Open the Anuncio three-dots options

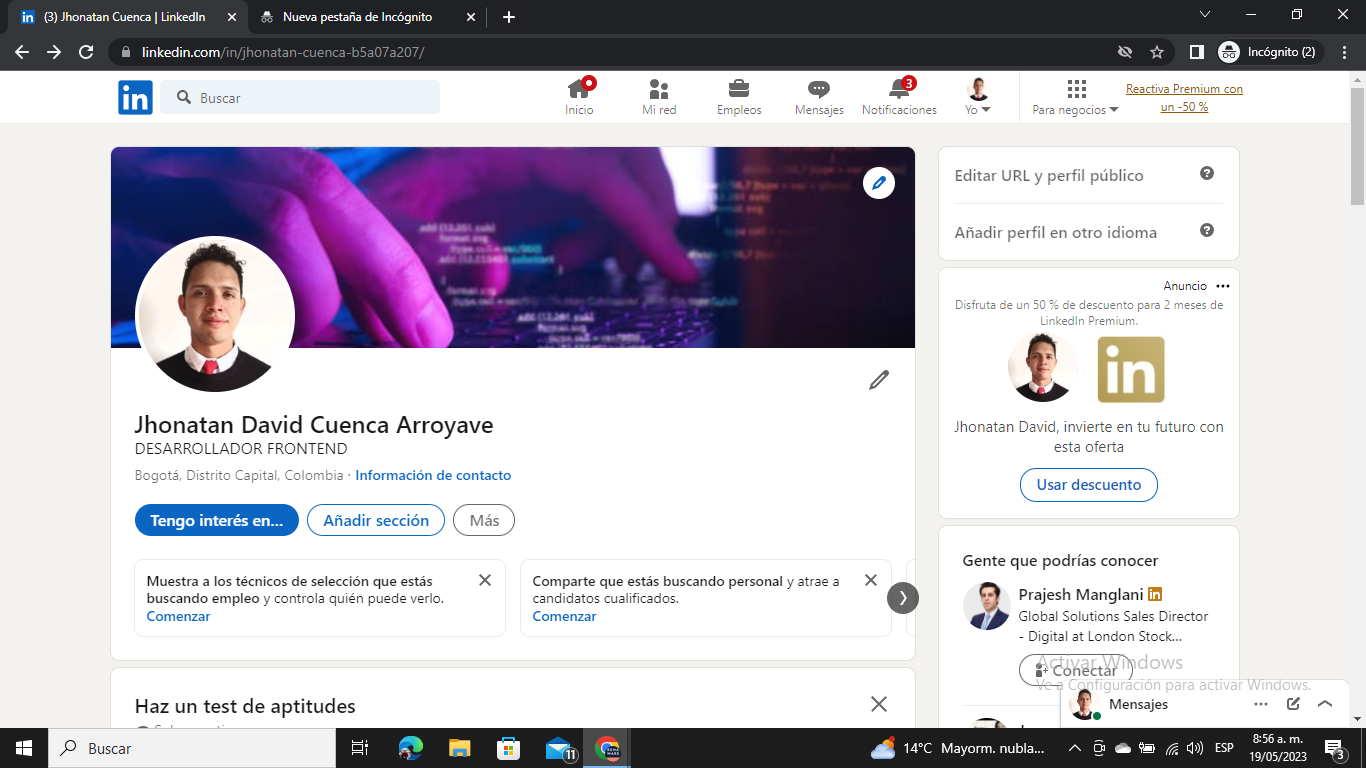click(1223, 286)
